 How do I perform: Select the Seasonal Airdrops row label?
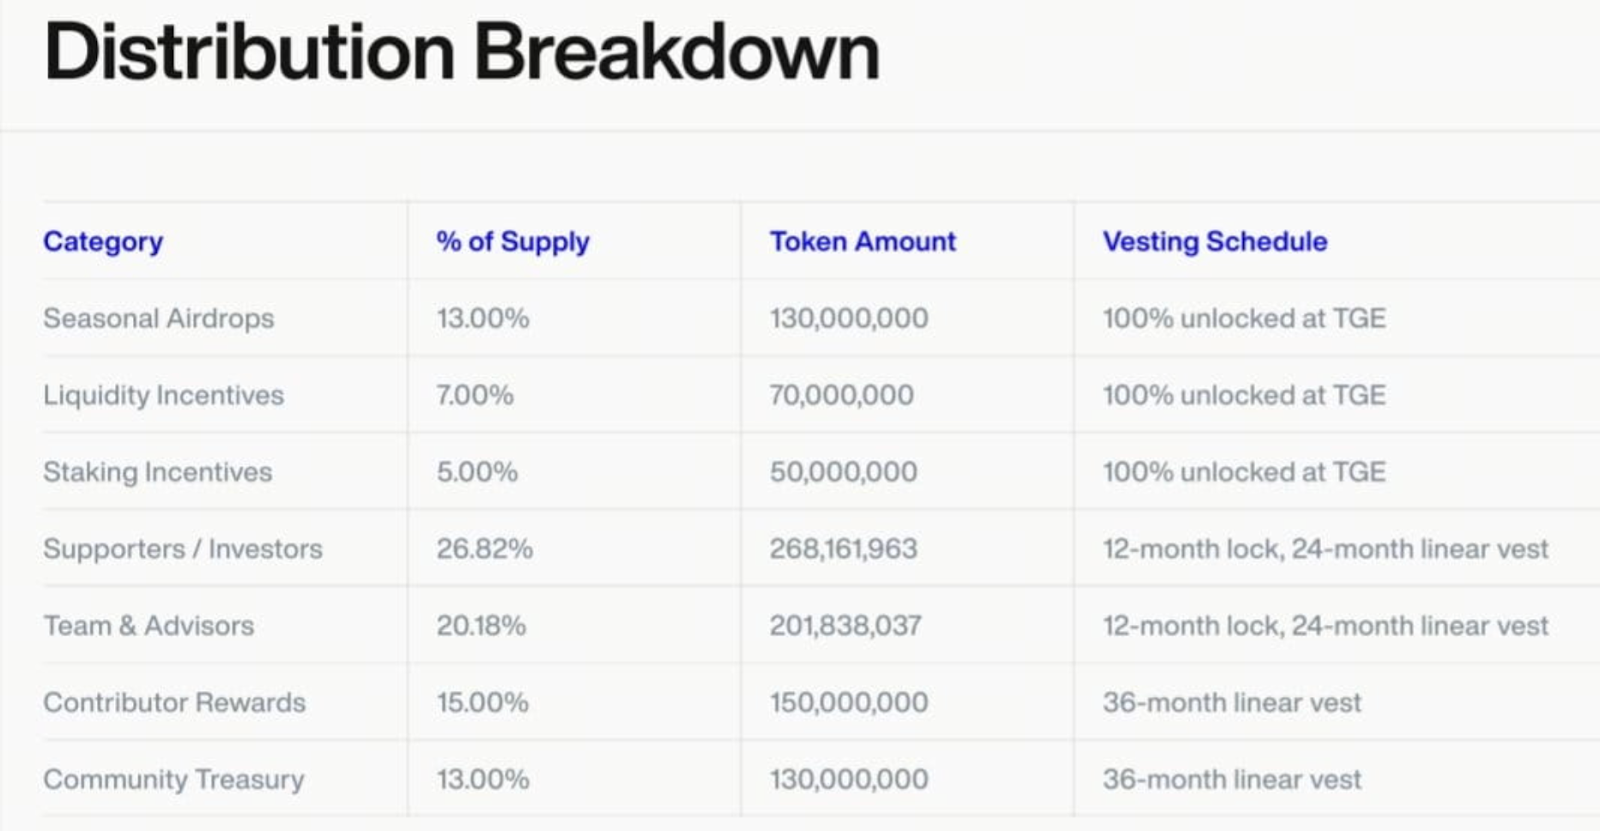(158, 318)
